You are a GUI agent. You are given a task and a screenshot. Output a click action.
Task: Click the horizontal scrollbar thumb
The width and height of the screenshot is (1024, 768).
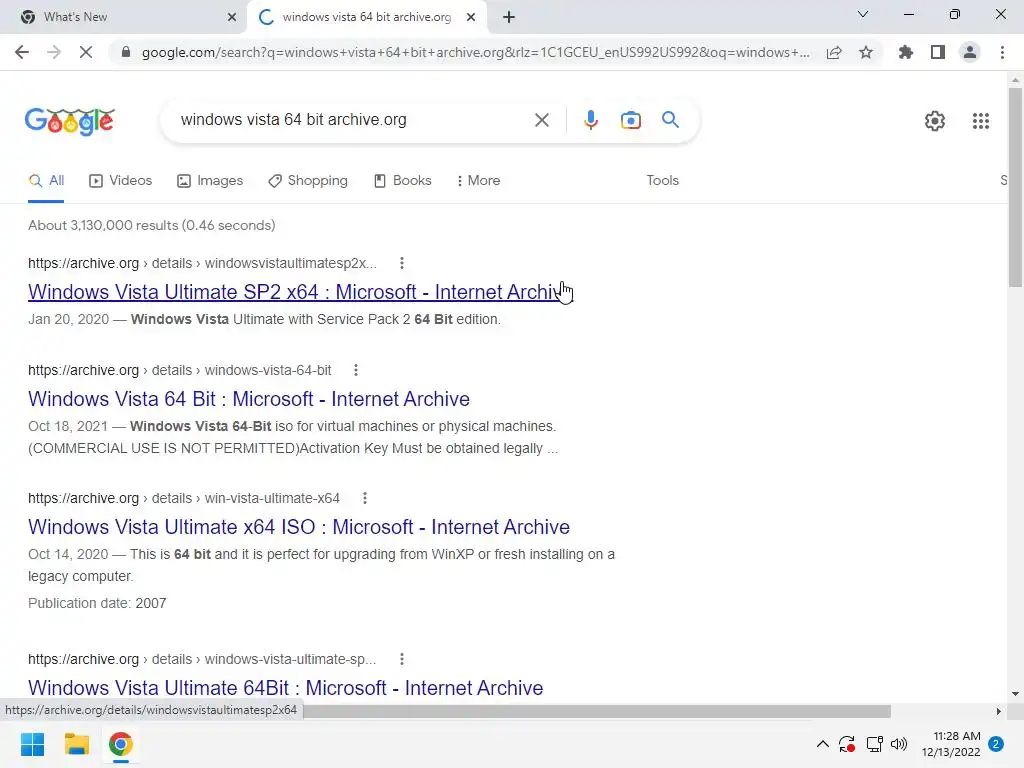(x=597, y=711)
